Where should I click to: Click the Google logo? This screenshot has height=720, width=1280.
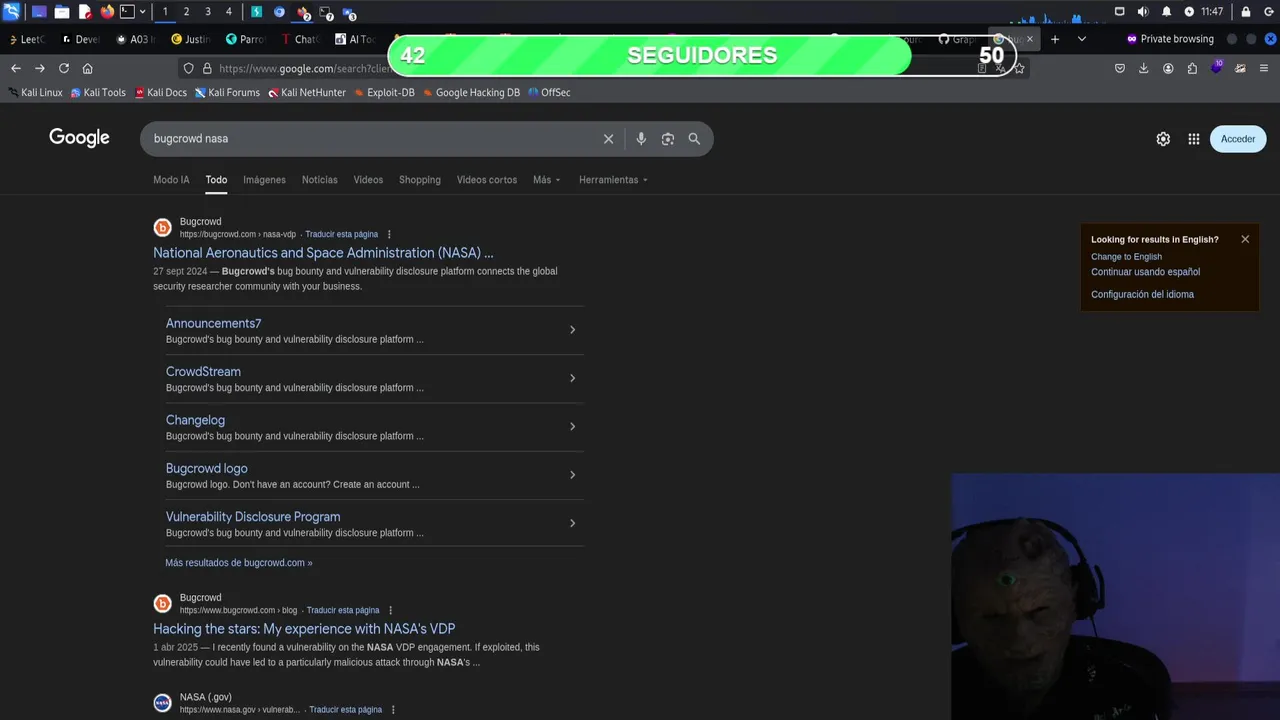point(79,138)
